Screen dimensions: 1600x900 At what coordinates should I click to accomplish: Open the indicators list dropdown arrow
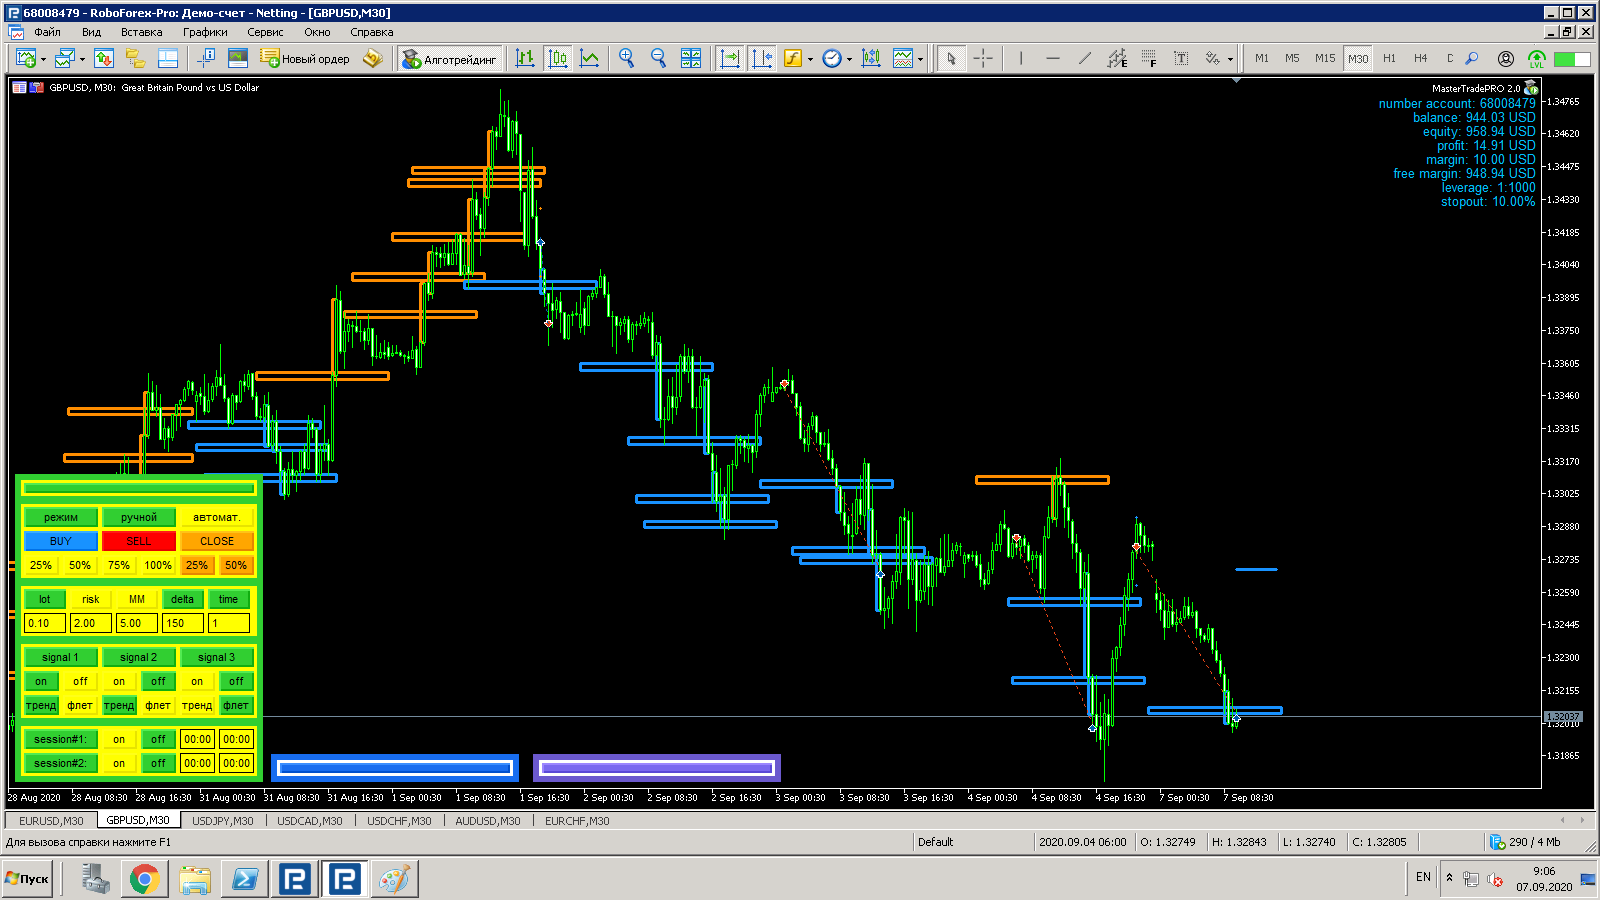[x=810, y=59]
